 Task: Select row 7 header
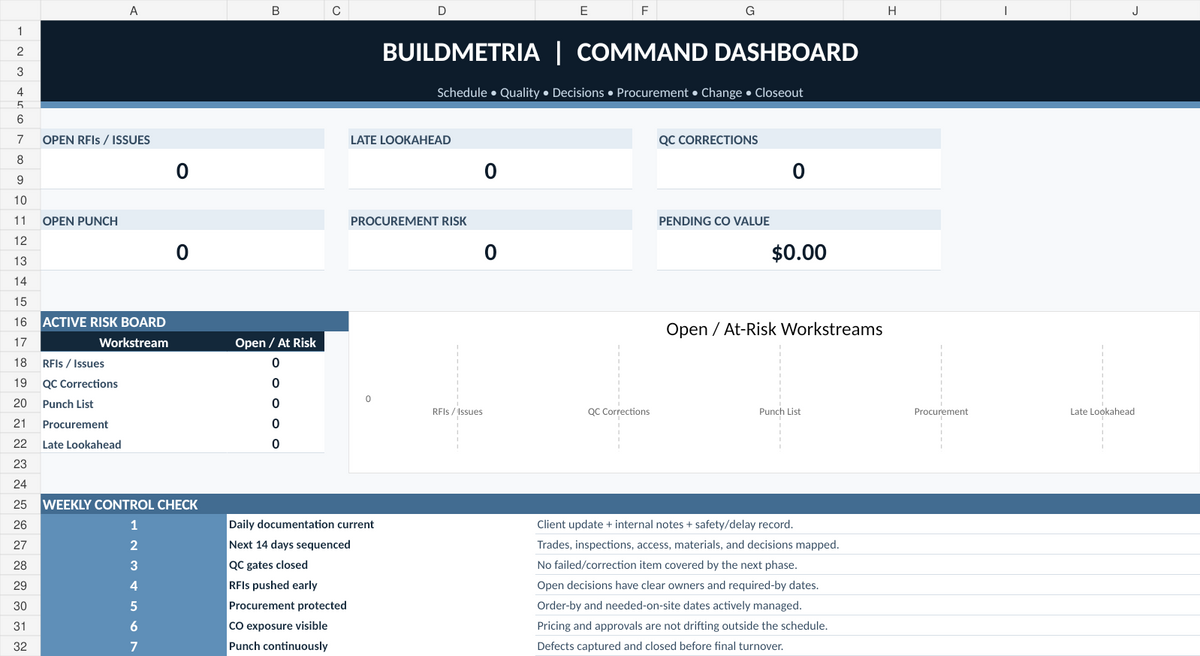[20, 140]
